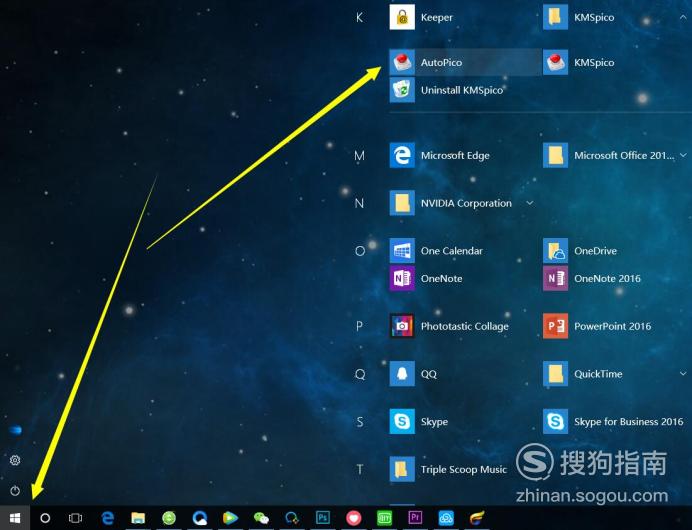This screenshot has height=530, width=692.
Task: Click the letter N section header
Action: [x=360, y=203]
